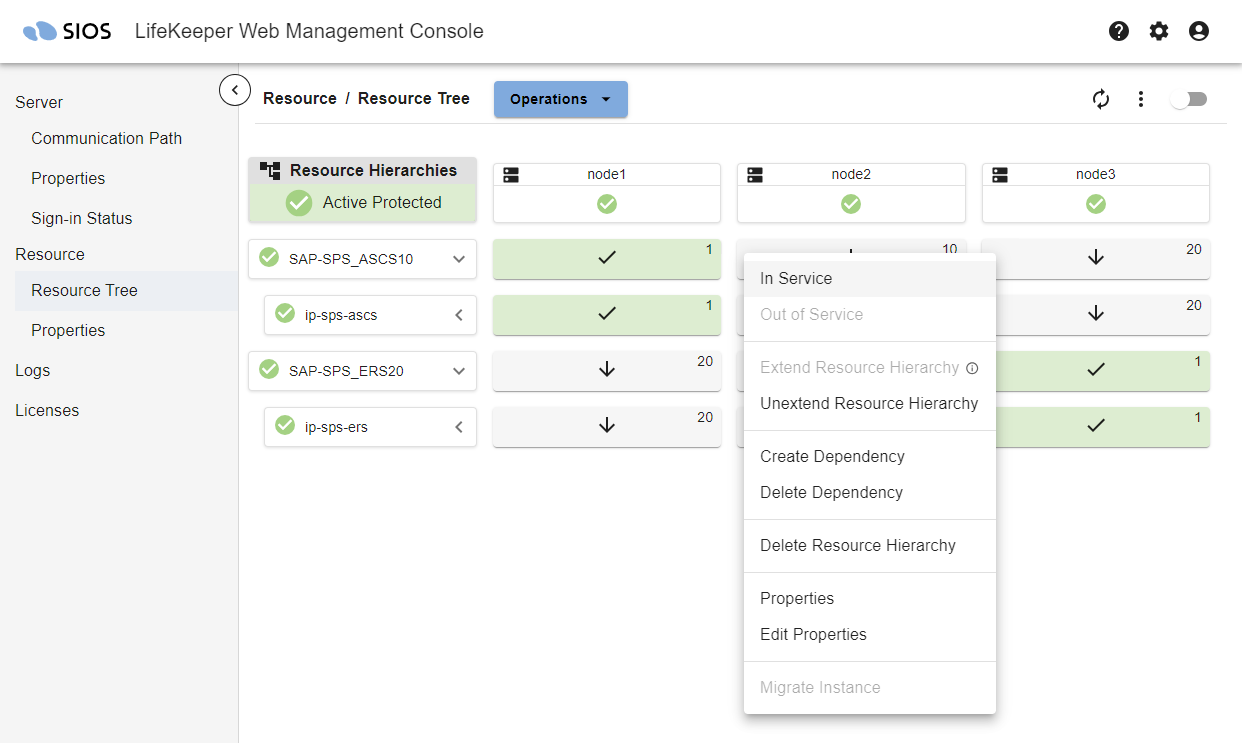Open the three-dot overflow menu
The image size is (1242, 743).
[1141, 99]
